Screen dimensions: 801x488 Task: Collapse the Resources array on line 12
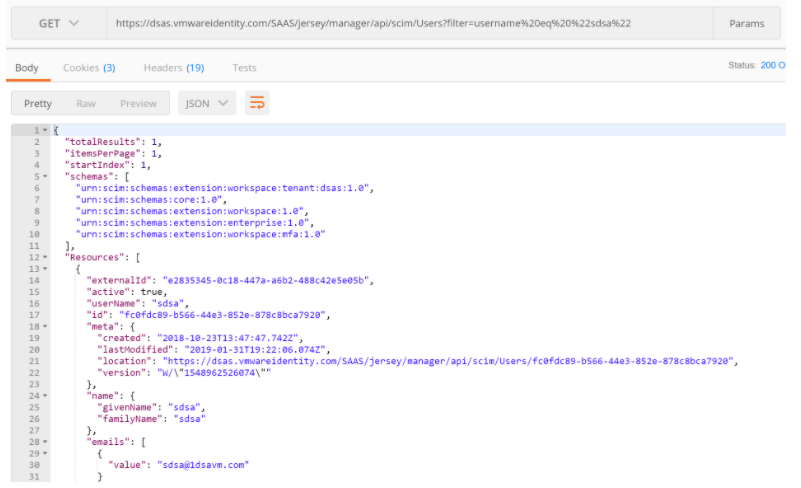pyautogui.click(x=44, y=257)
